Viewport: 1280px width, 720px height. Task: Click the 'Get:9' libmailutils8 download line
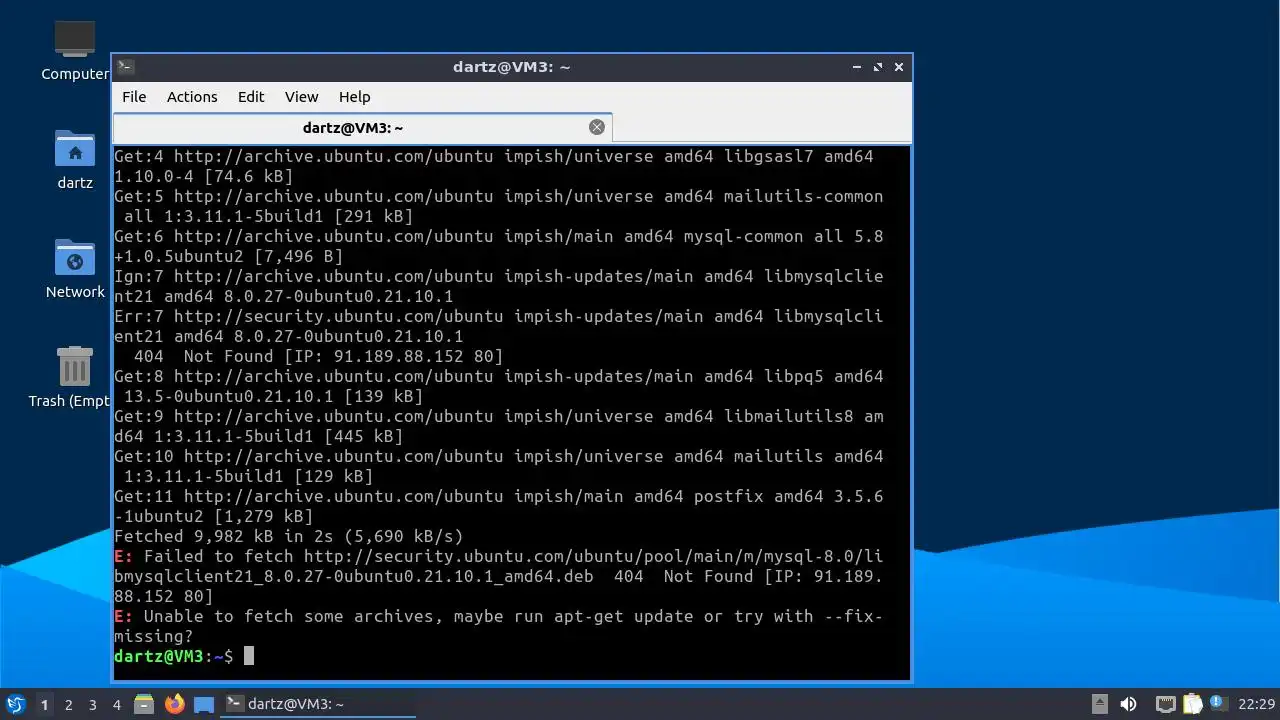pyautogui.click(x=499, y=426)
